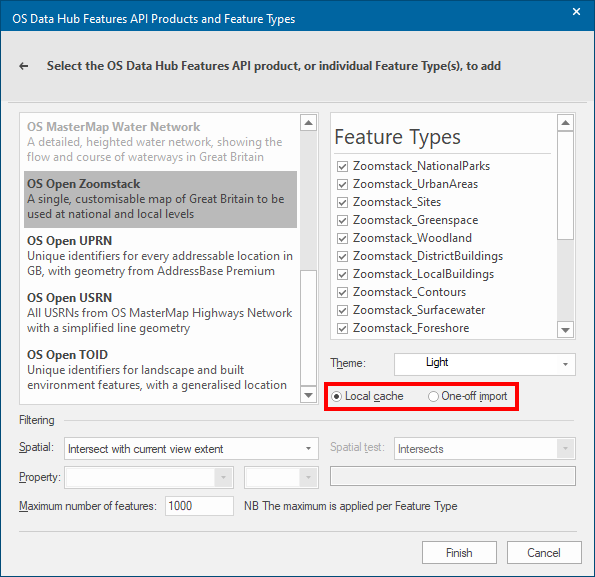
Task: Uncheck Zoomstack_NationalParks feature type
Action: click(x=342, y=166)
